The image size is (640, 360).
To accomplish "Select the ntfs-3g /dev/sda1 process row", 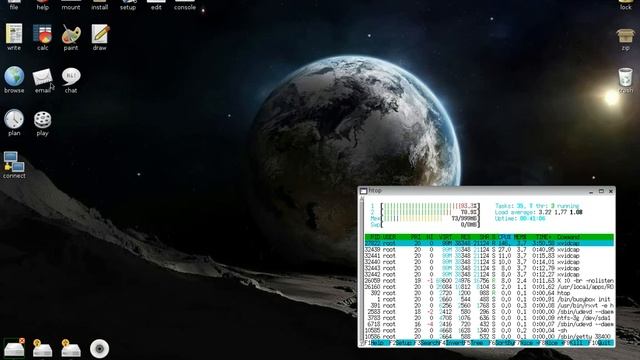I will point(489,318).
